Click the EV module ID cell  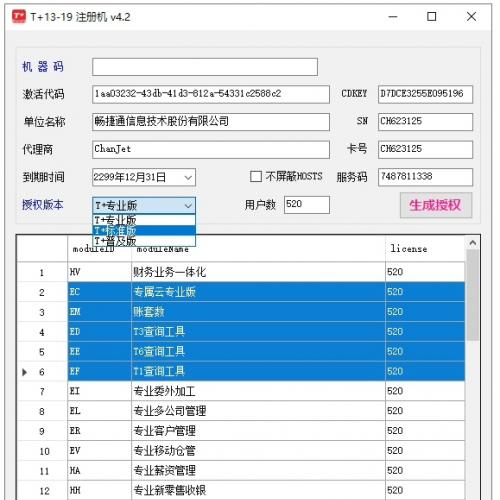[100, 451]
